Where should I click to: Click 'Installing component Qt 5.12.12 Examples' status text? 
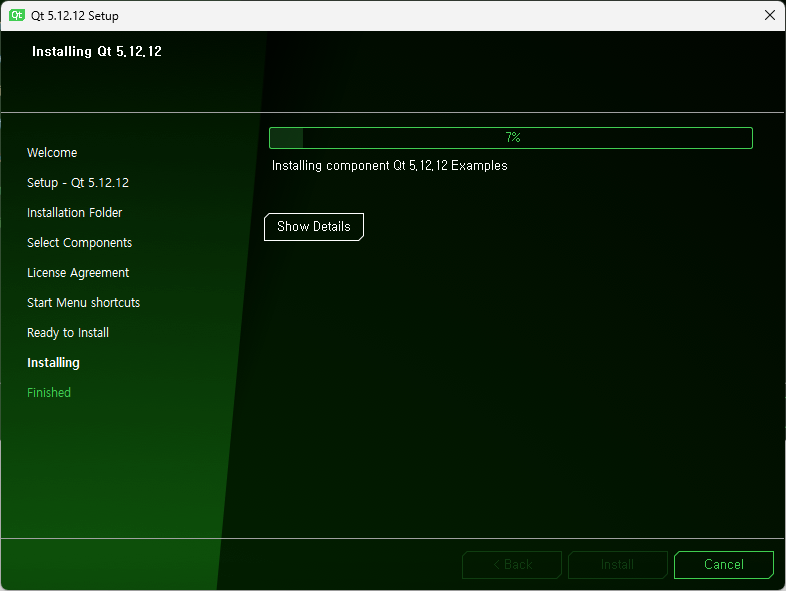pyautogui.click(x=389, y=165)
